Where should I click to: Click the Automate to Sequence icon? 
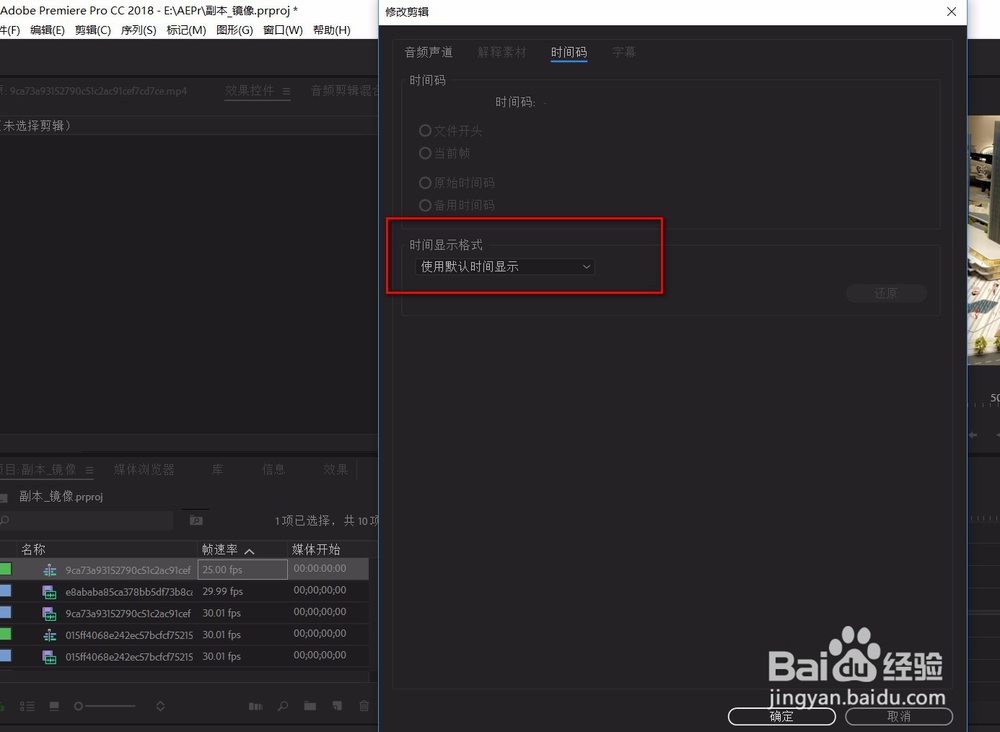[256, 706]
